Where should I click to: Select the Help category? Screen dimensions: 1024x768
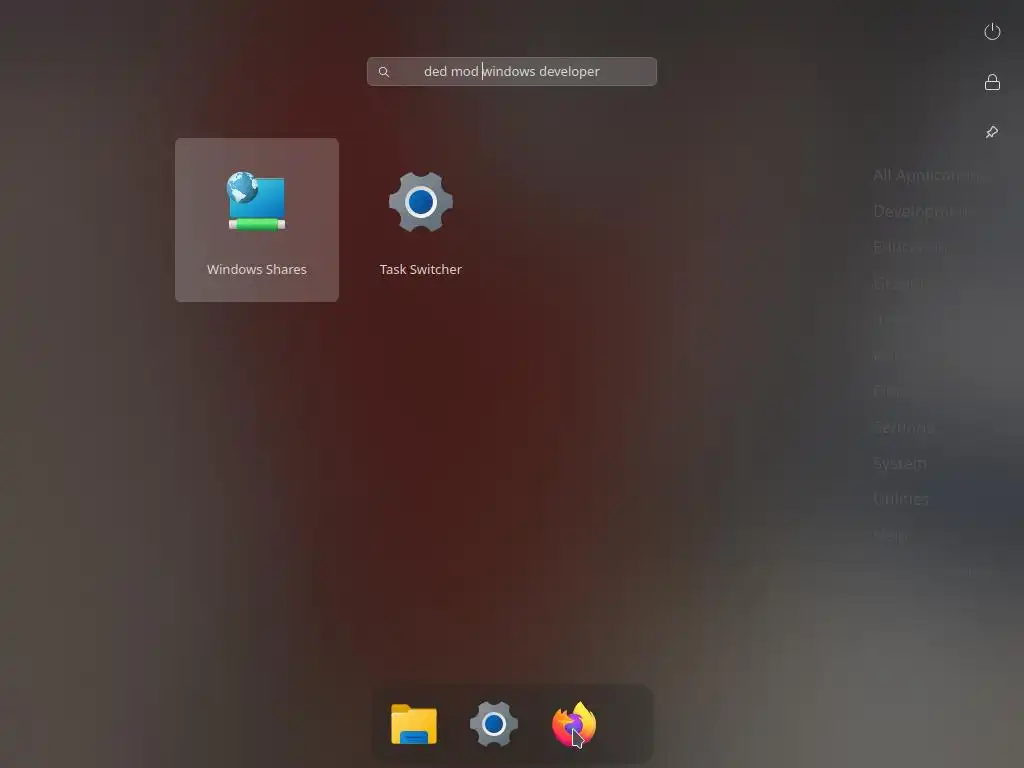tap(890, 536)
